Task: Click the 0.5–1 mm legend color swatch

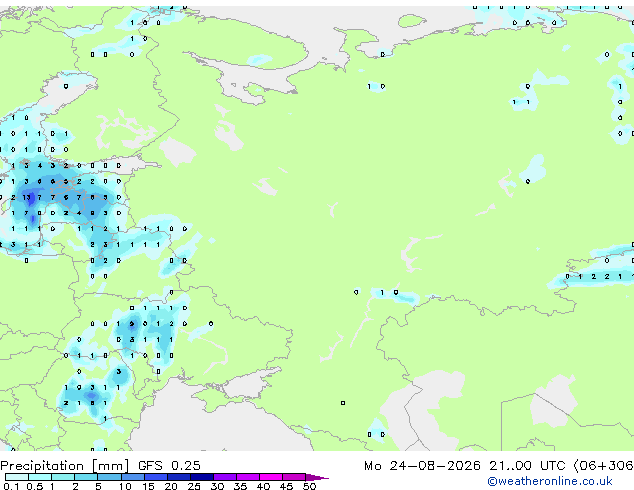Action: point(40,477)
